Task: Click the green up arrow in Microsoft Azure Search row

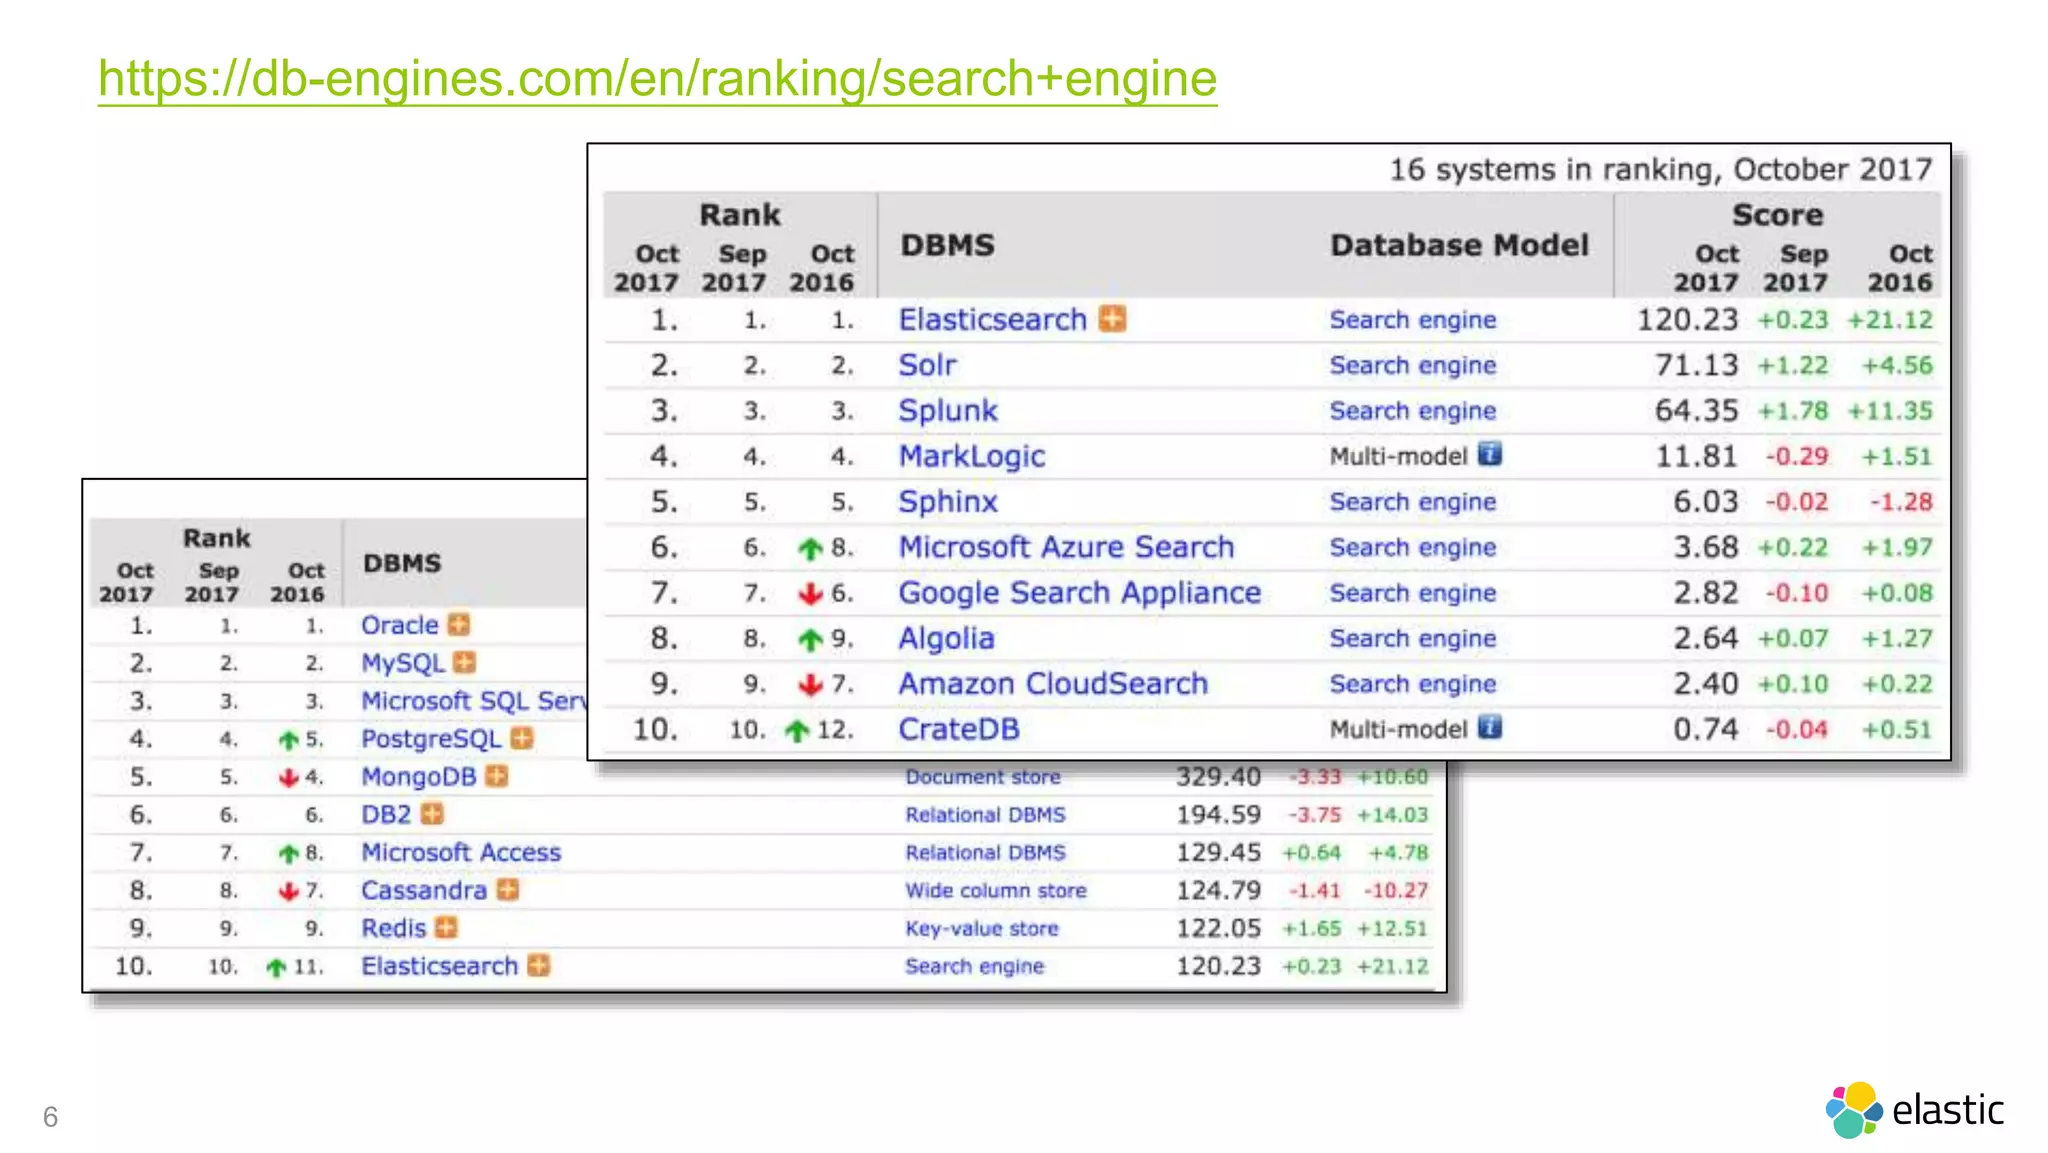Action: pyautogui.click(x=810, y=548)
